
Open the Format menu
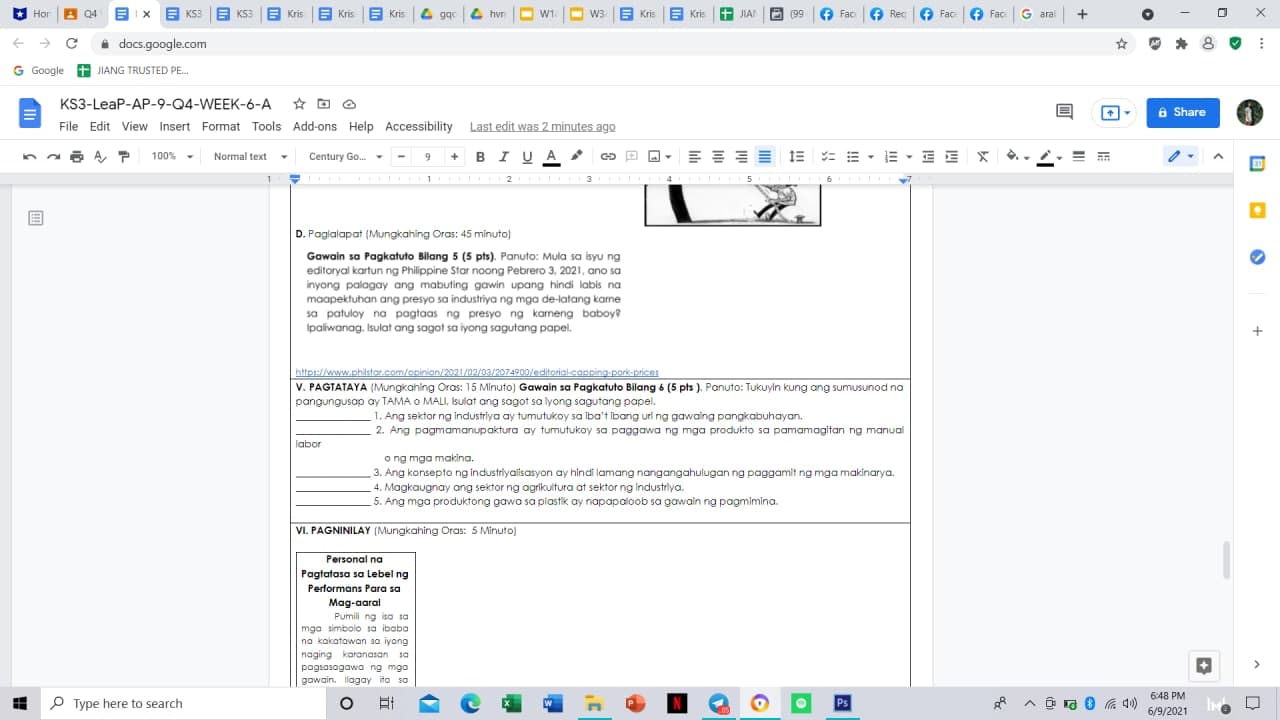[221, 127]
